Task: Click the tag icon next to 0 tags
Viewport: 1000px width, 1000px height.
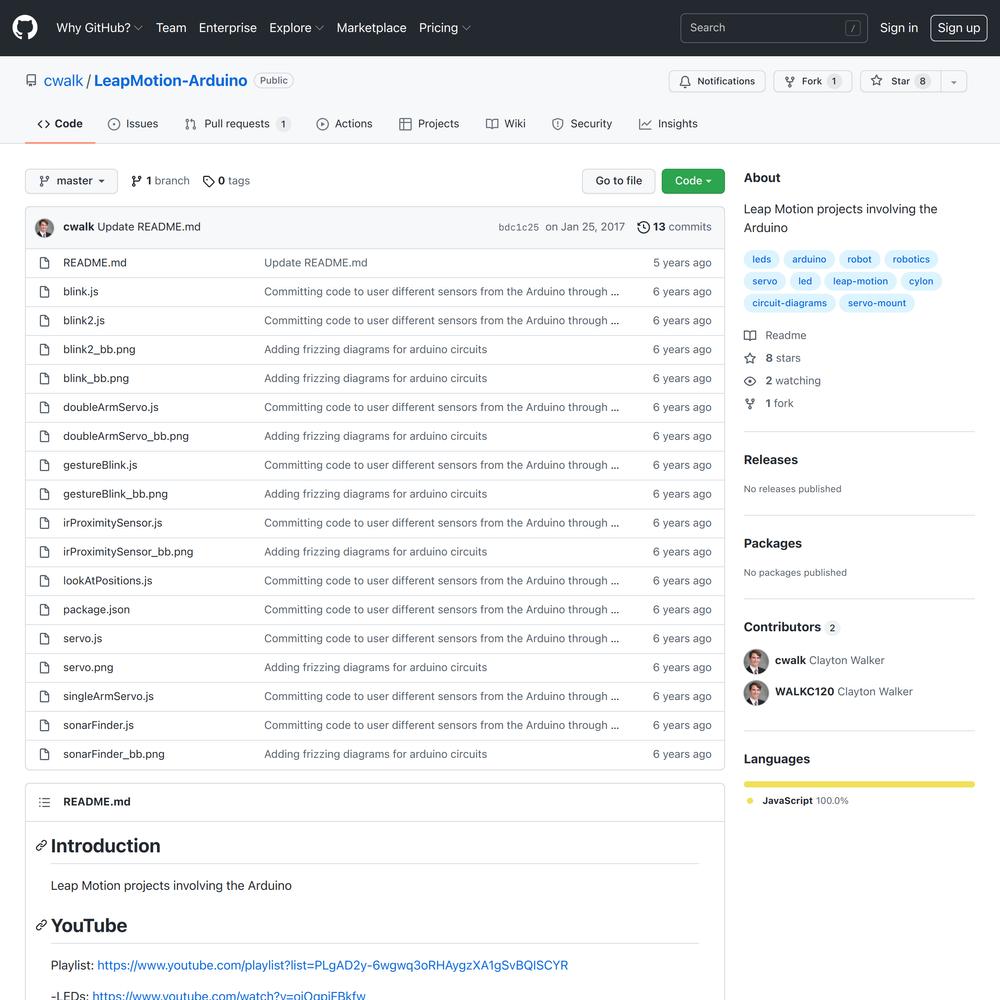Action: pos(209,181)
